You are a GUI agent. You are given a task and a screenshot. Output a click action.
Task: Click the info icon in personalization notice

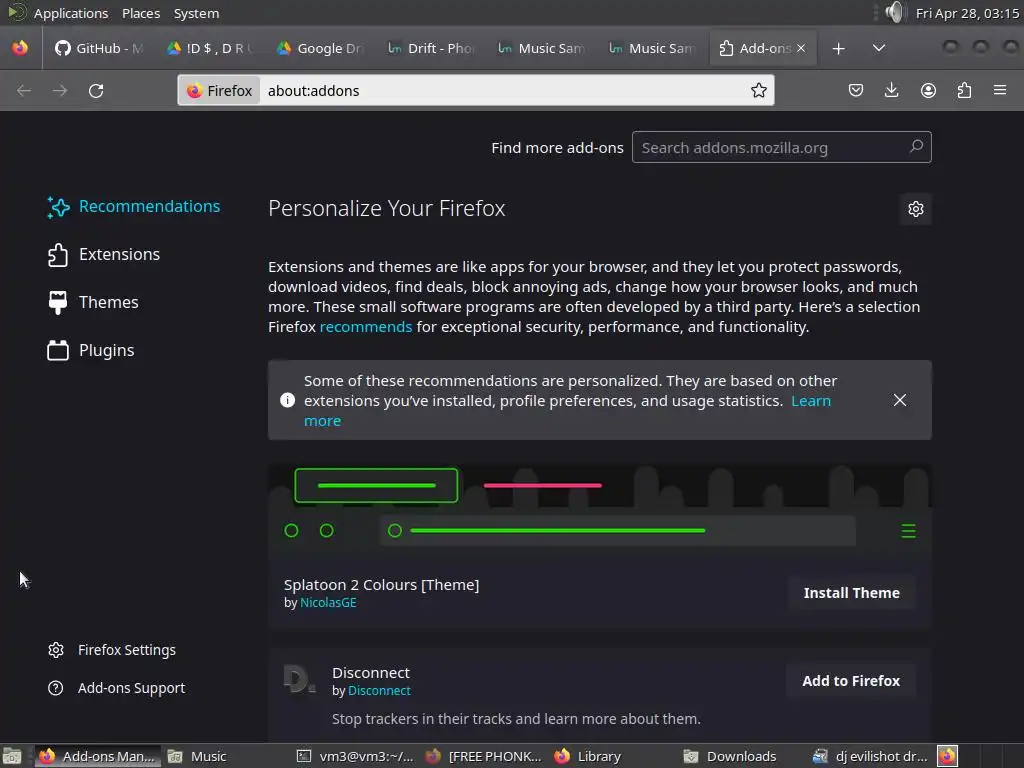(287, 400)
